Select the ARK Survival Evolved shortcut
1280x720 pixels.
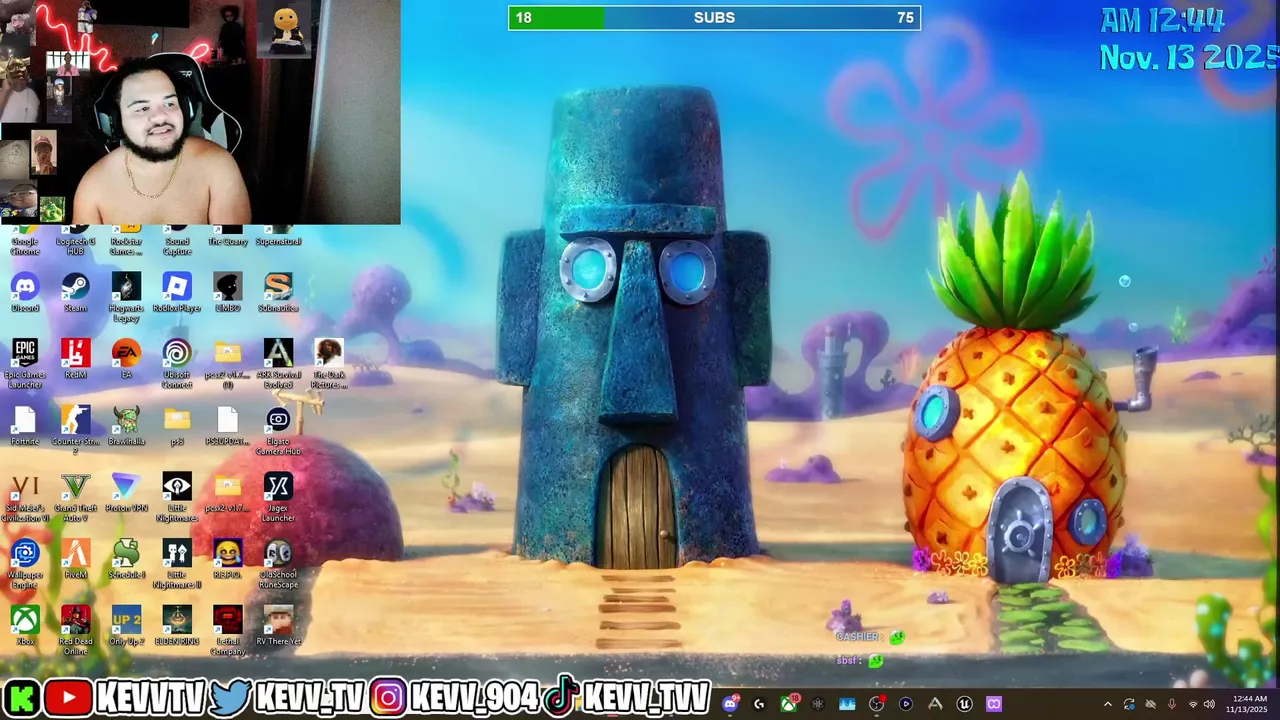coord(278,363)
